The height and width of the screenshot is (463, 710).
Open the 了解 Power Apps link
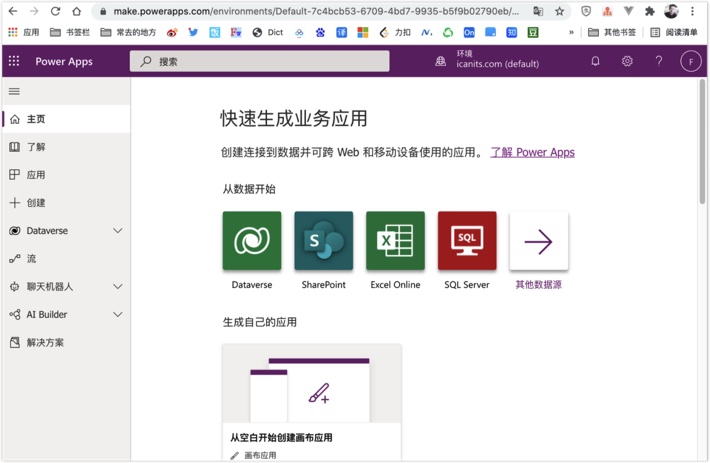point(532,152)
